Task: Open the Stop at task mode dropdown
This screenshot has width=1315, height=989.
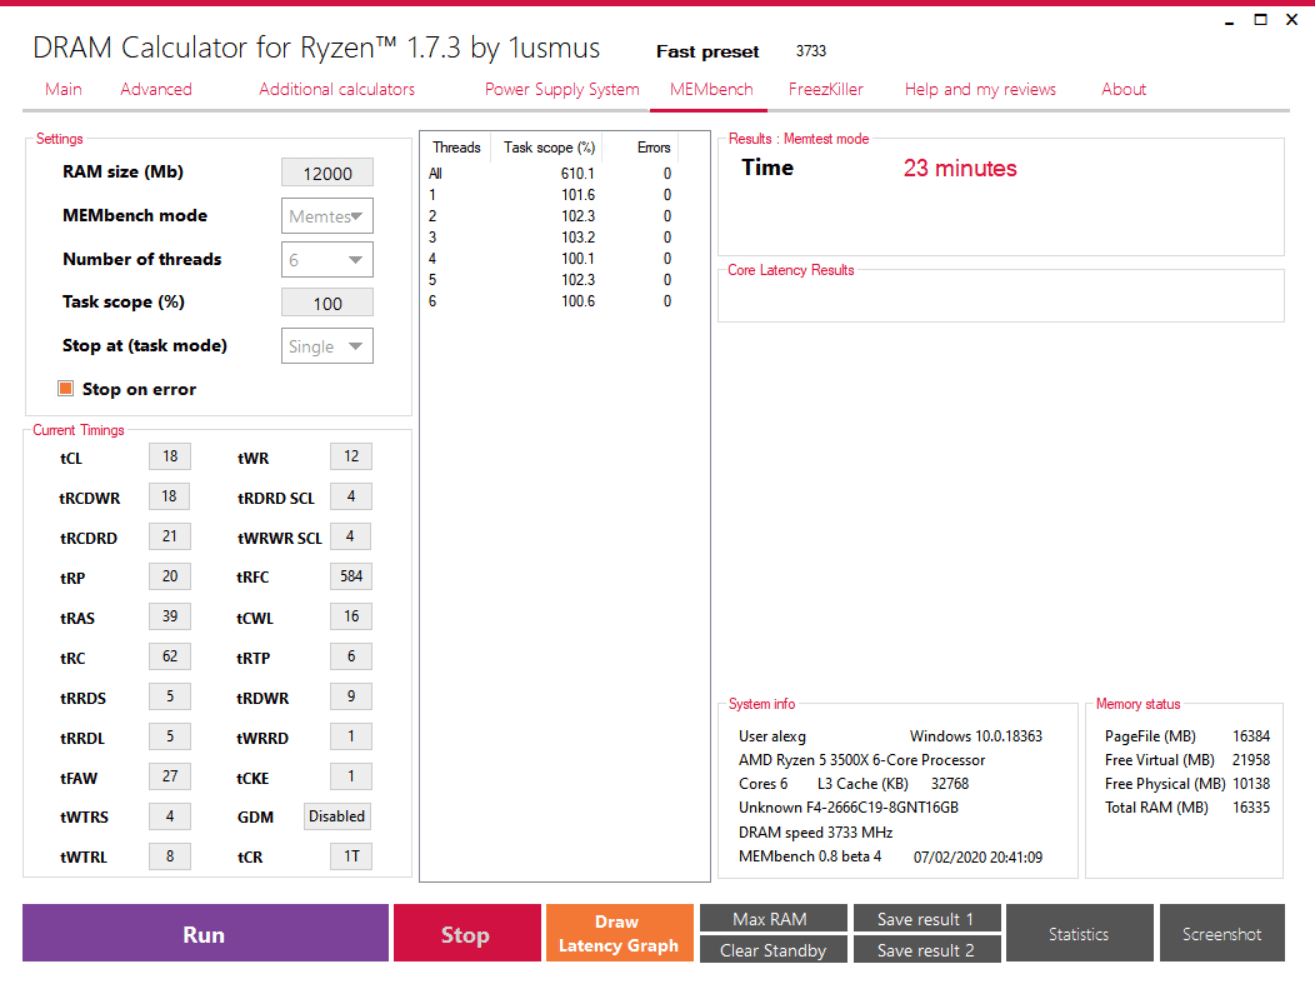Action: tap(327, 346)
